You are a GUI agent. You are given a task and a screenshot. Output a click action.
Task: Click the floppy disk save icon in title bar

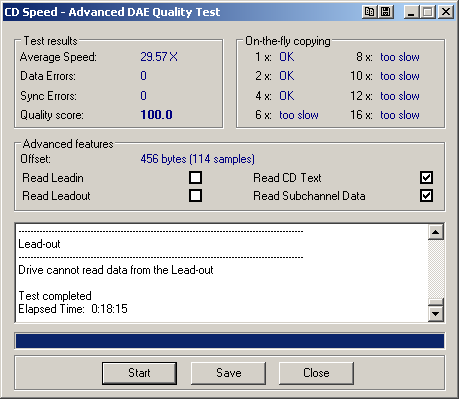[x=385, y=12]
